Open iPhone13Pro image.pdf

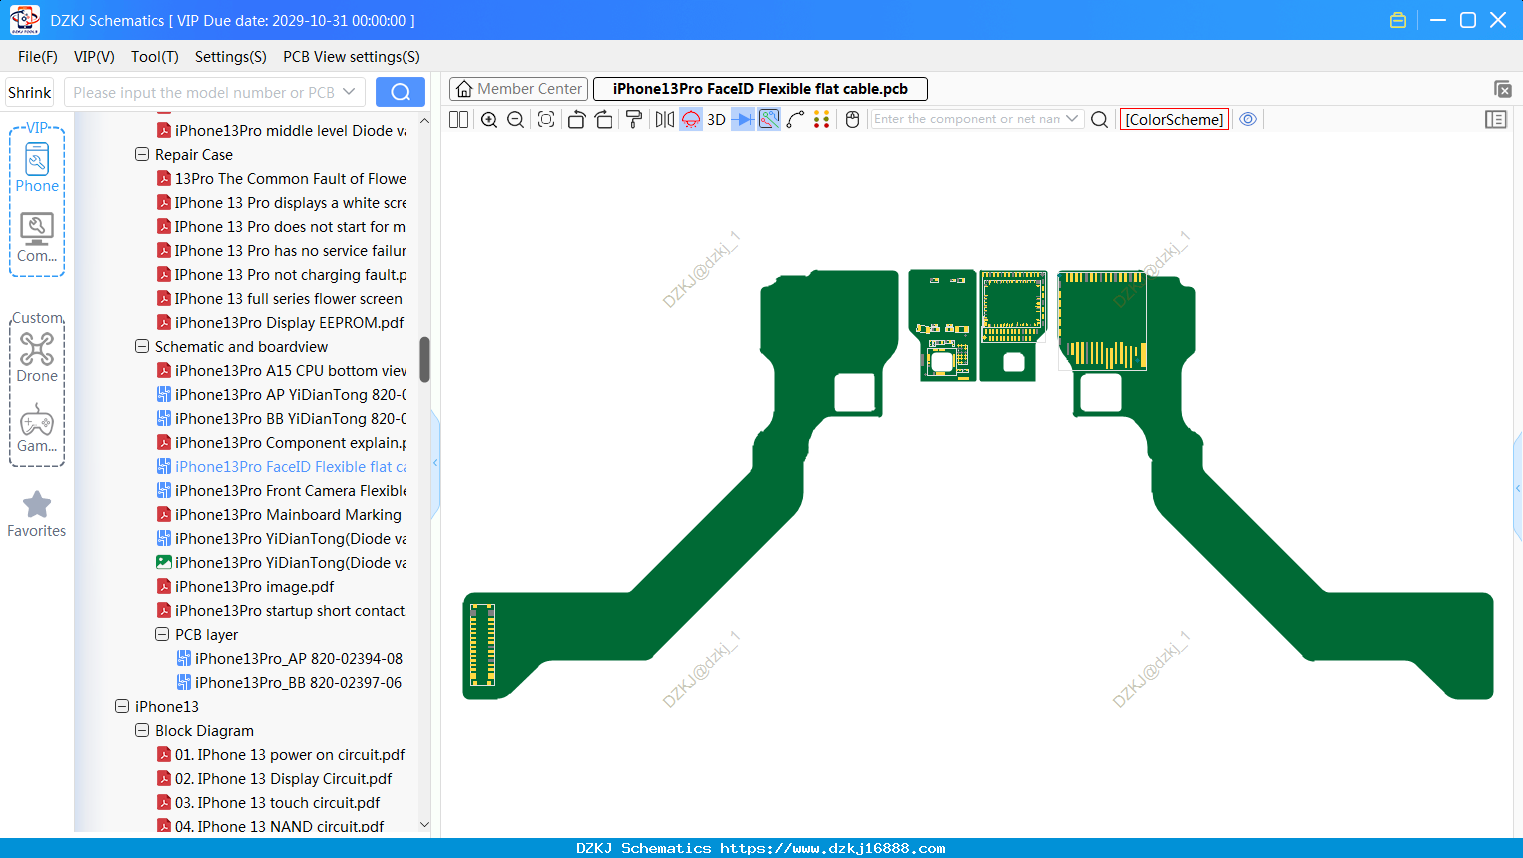[x=246, y=587]
